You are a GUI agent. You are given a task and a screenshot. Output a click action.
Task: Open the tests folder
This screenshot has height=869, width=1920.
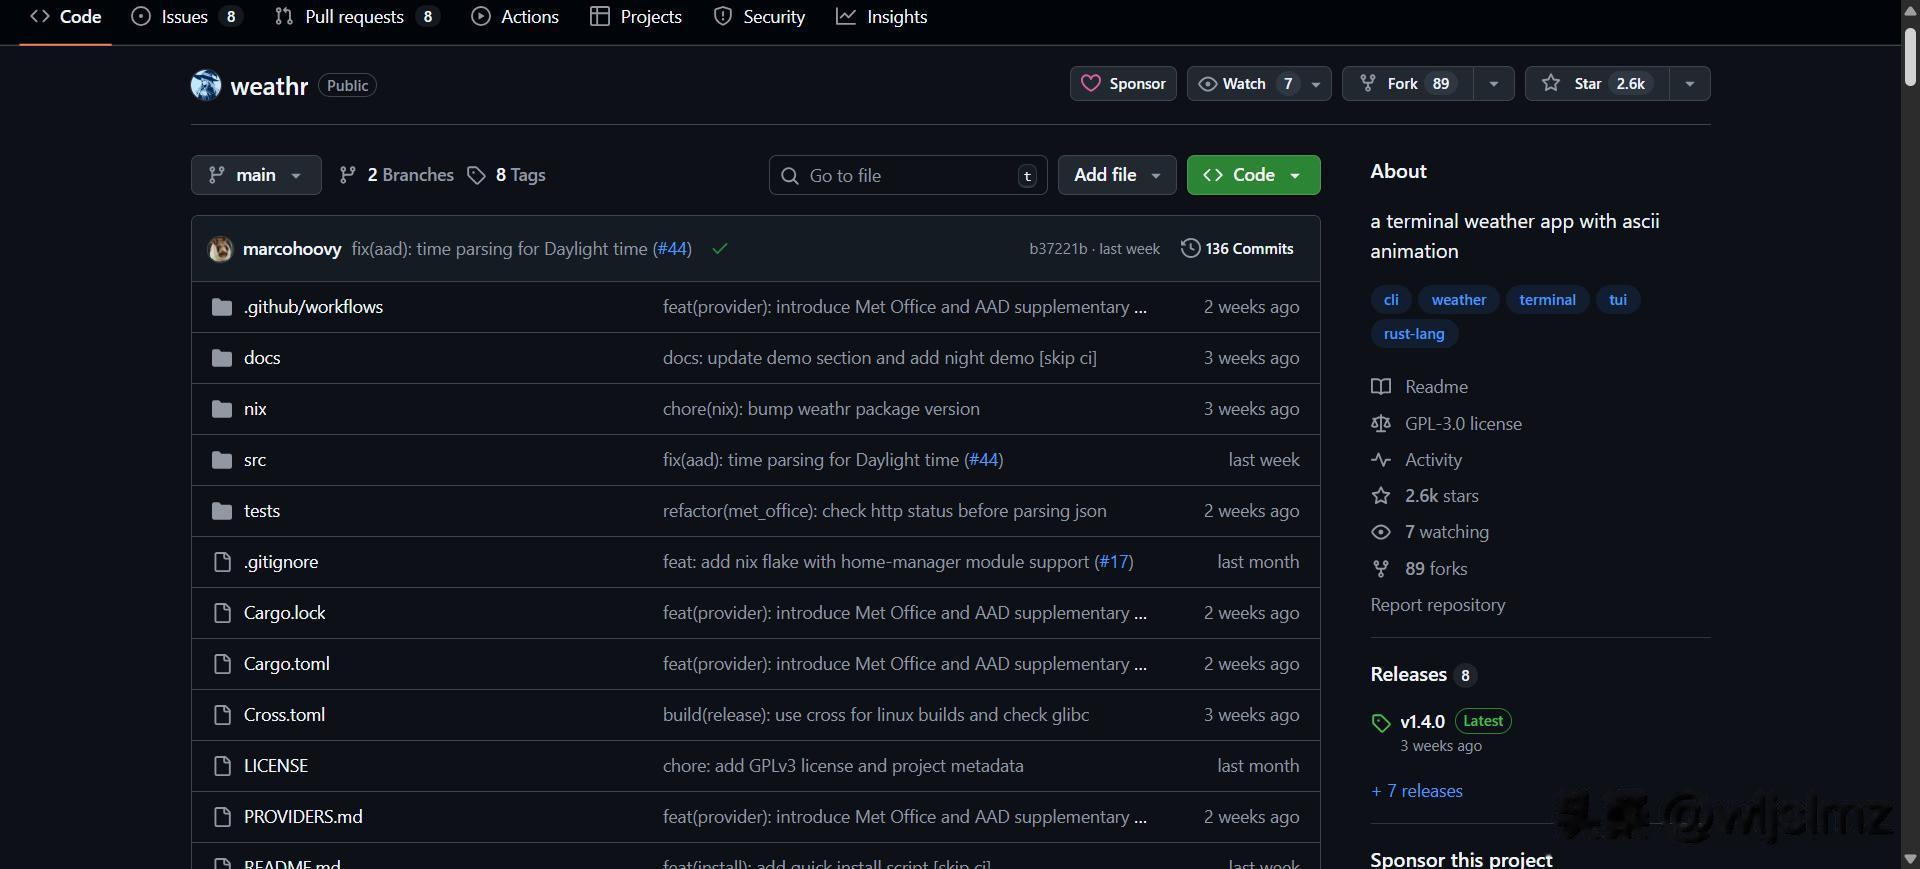(262, 511)
